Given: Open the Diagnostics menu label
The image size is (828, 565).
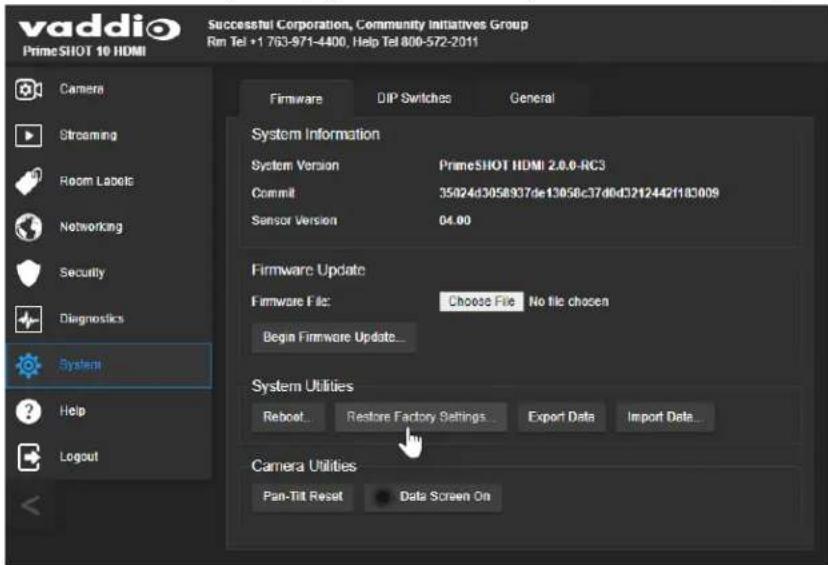Looking at the screenshot, I should (91, 318).
